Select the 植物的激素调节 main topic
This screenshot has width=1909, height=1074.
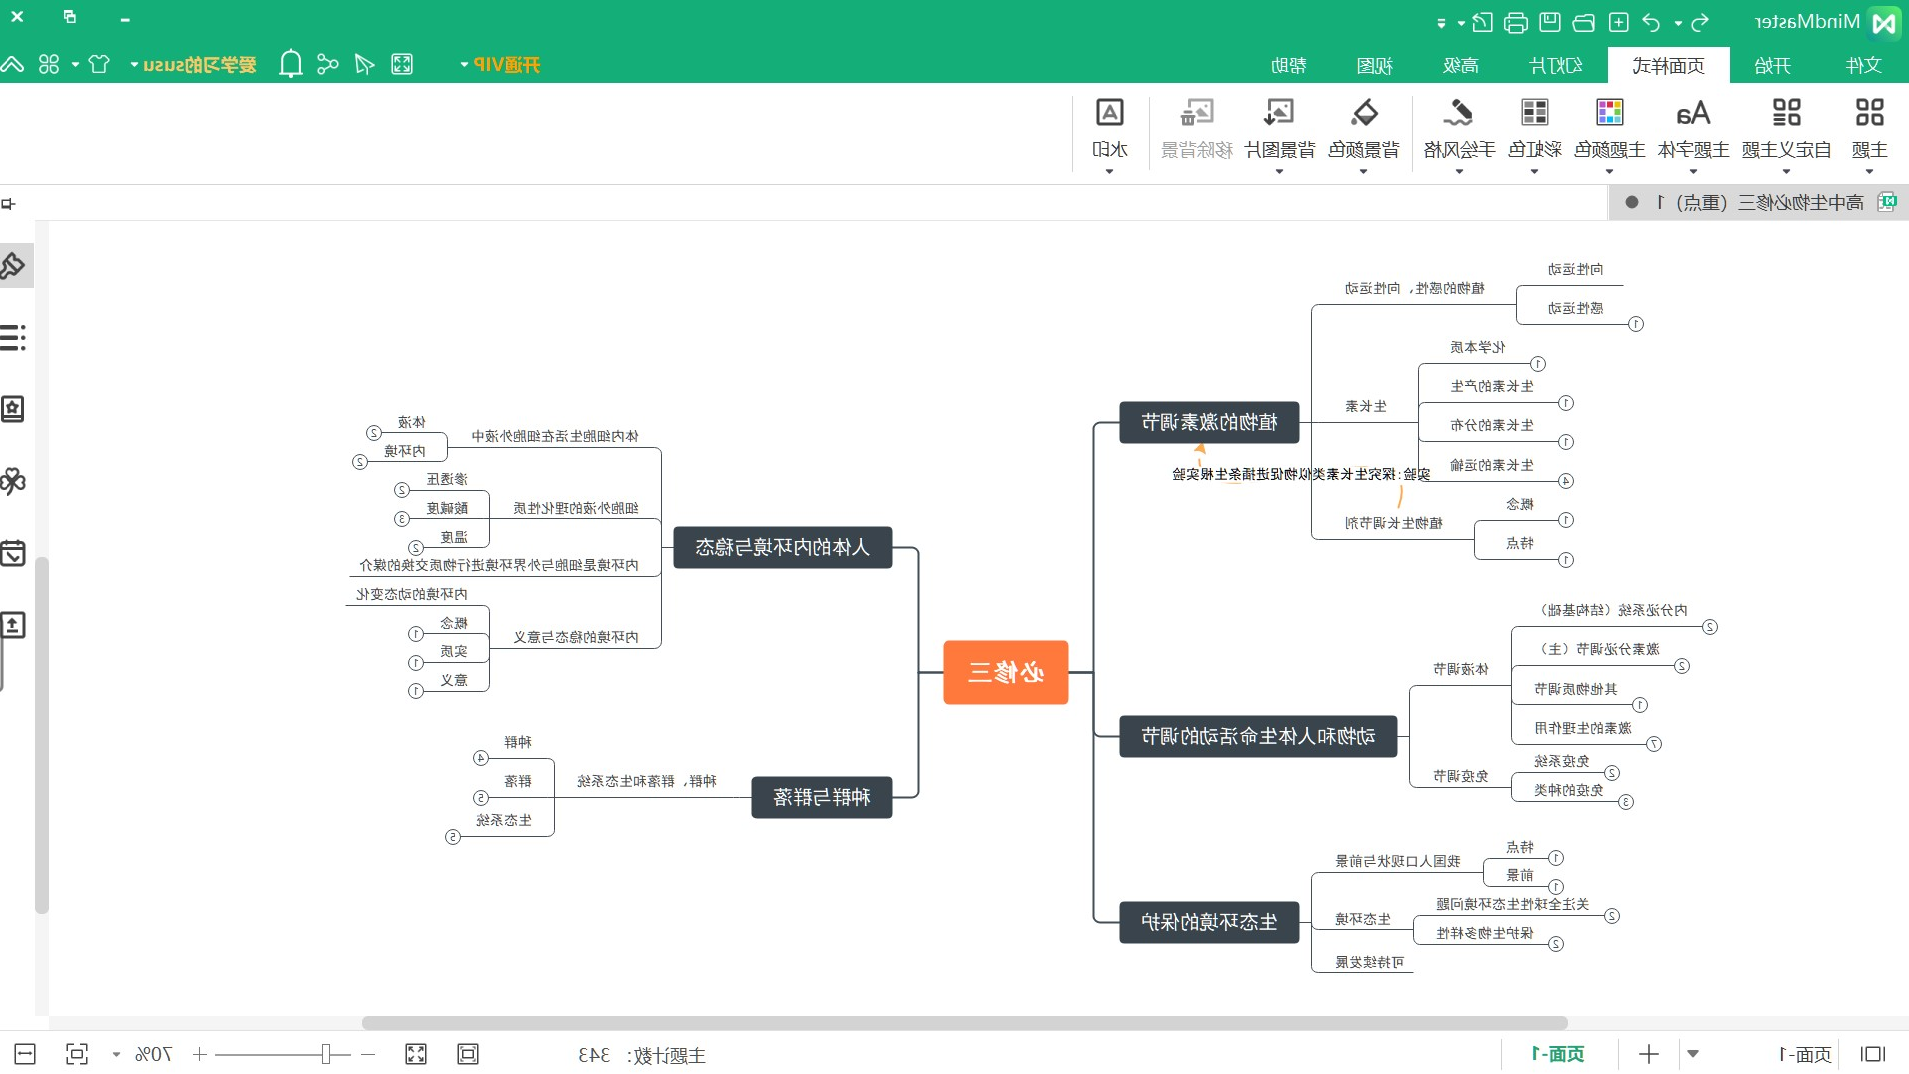(x=1209, y=422)
